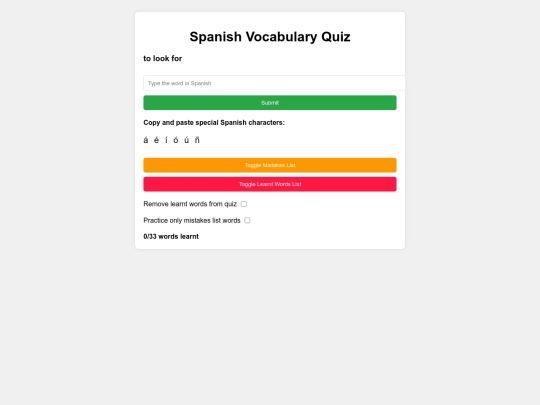
Task: Select the é accented character
Action: tap(156, 140)
